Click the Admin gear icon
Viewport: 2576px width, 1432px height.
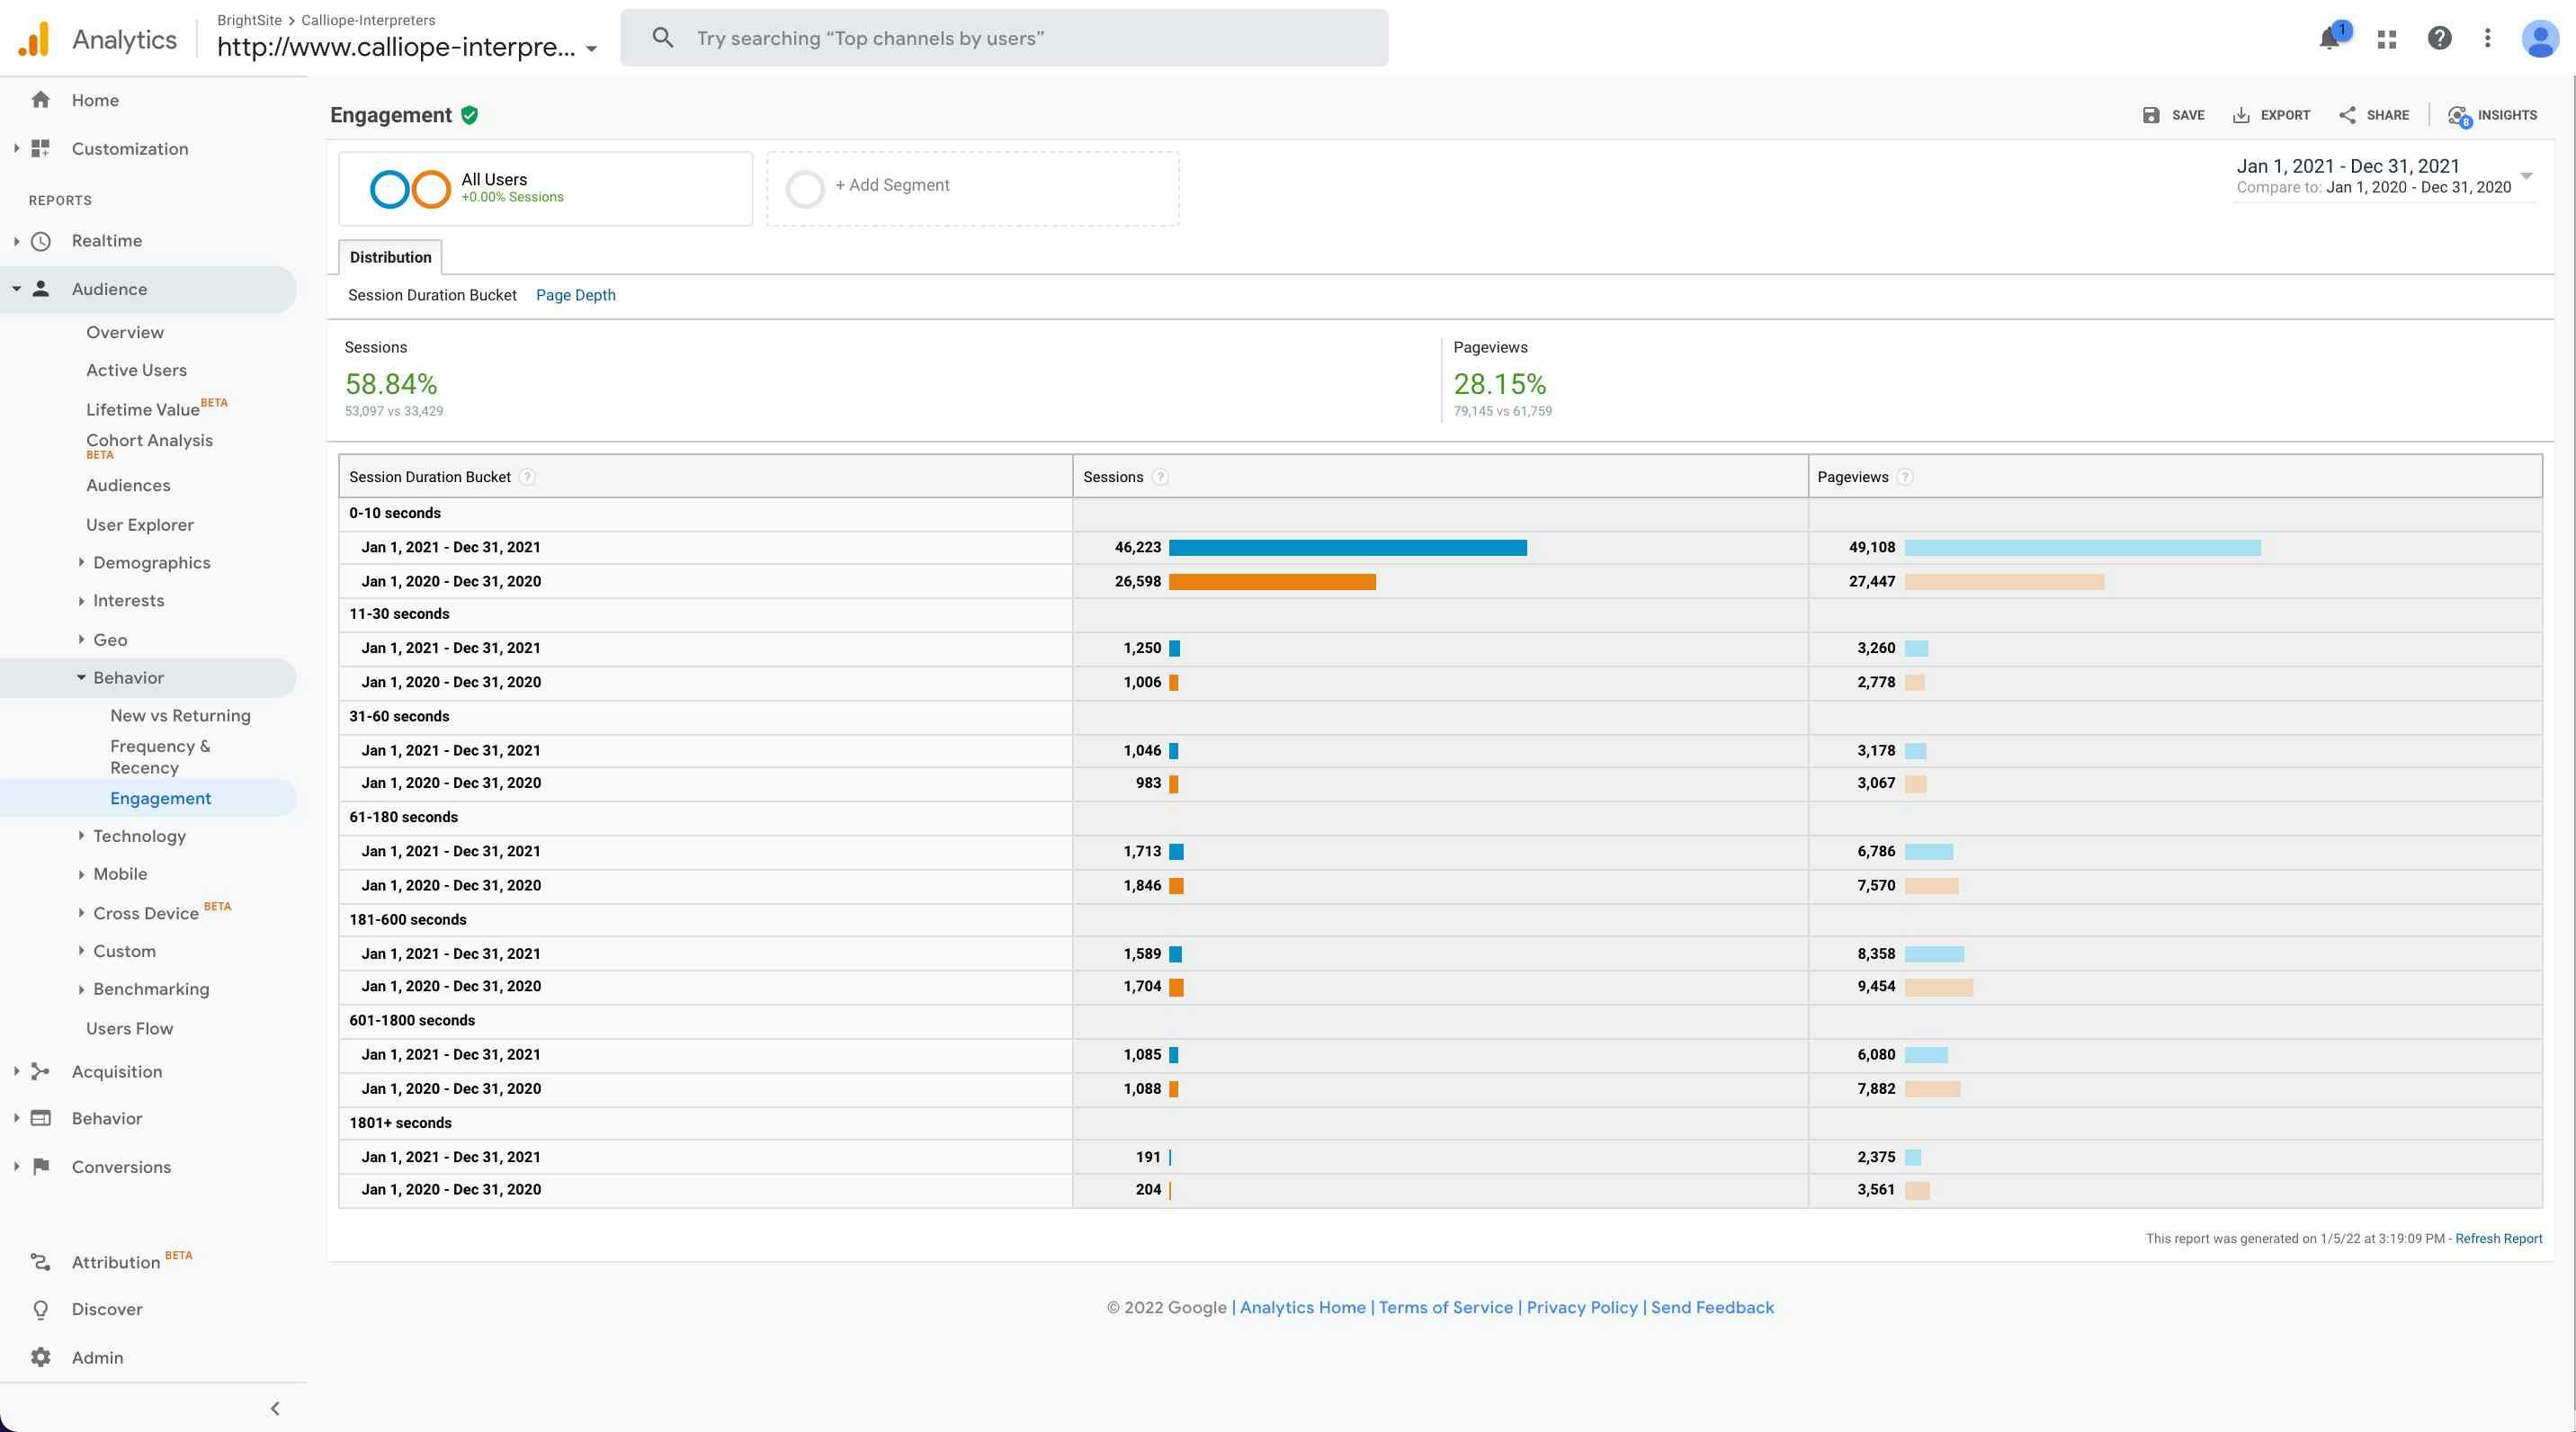click(x=40, y=1357)
